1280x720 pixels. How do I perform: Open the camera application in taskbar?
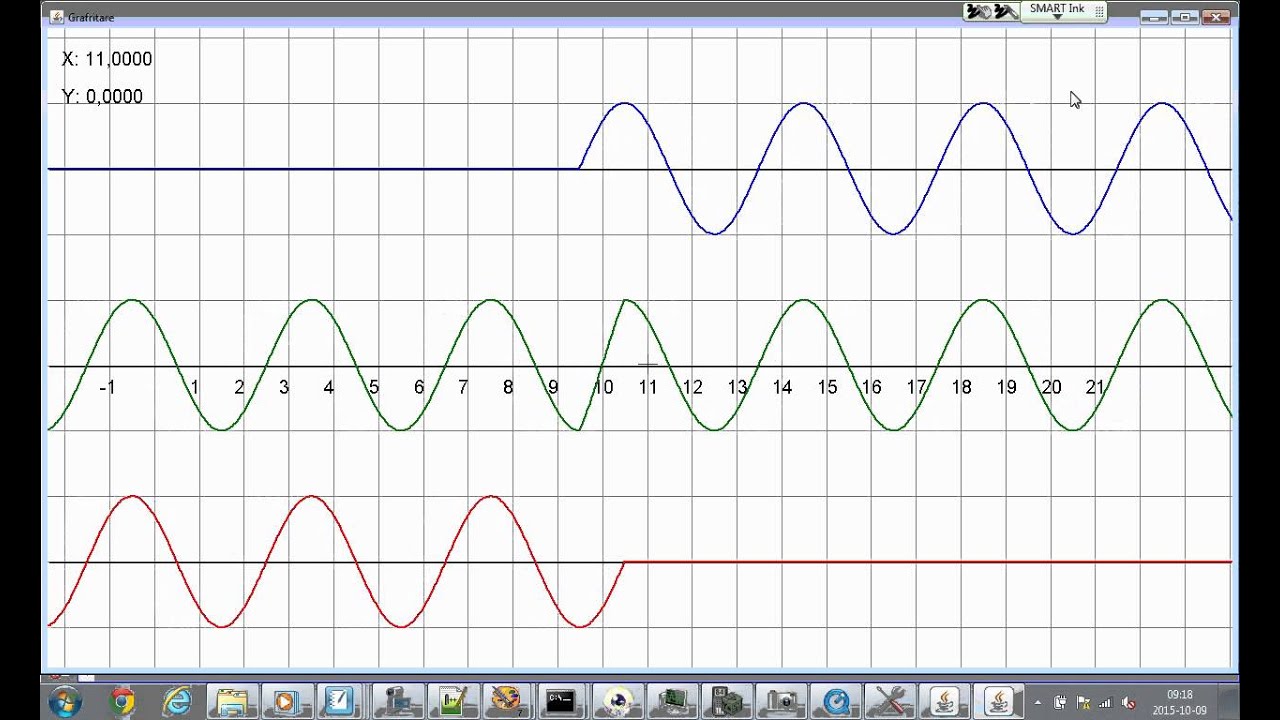click(x=780, y=702)
